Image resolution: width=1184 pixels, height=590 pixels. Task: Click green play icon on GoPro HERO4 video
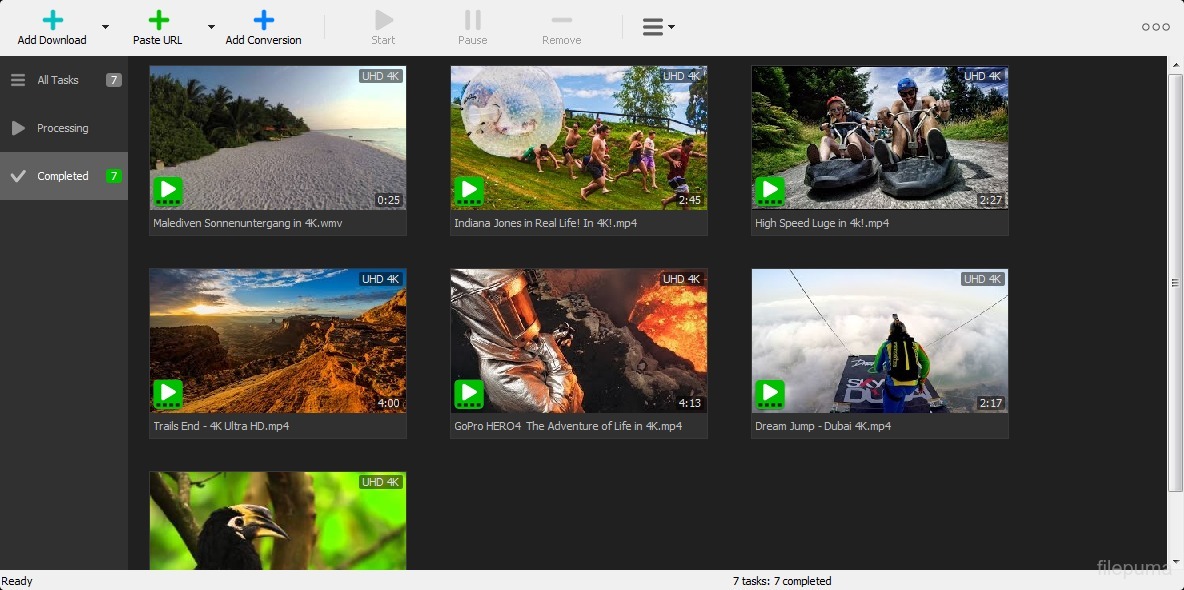[469, 394]
